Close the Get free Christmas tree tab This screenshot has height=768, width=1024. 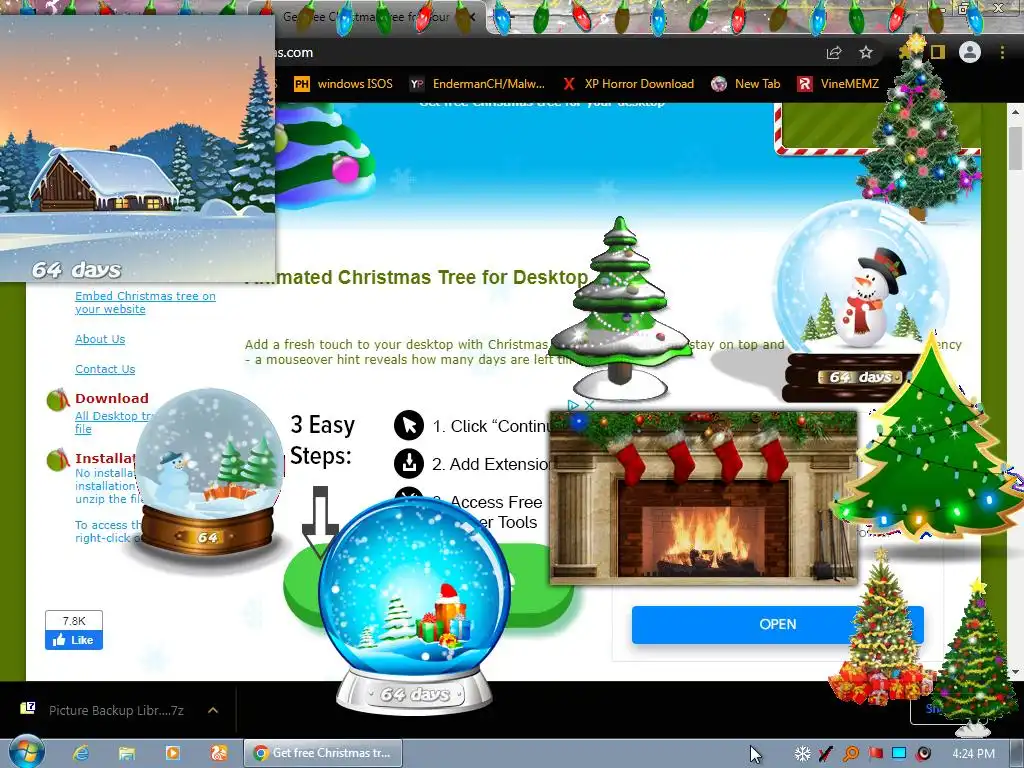(472, 16)
